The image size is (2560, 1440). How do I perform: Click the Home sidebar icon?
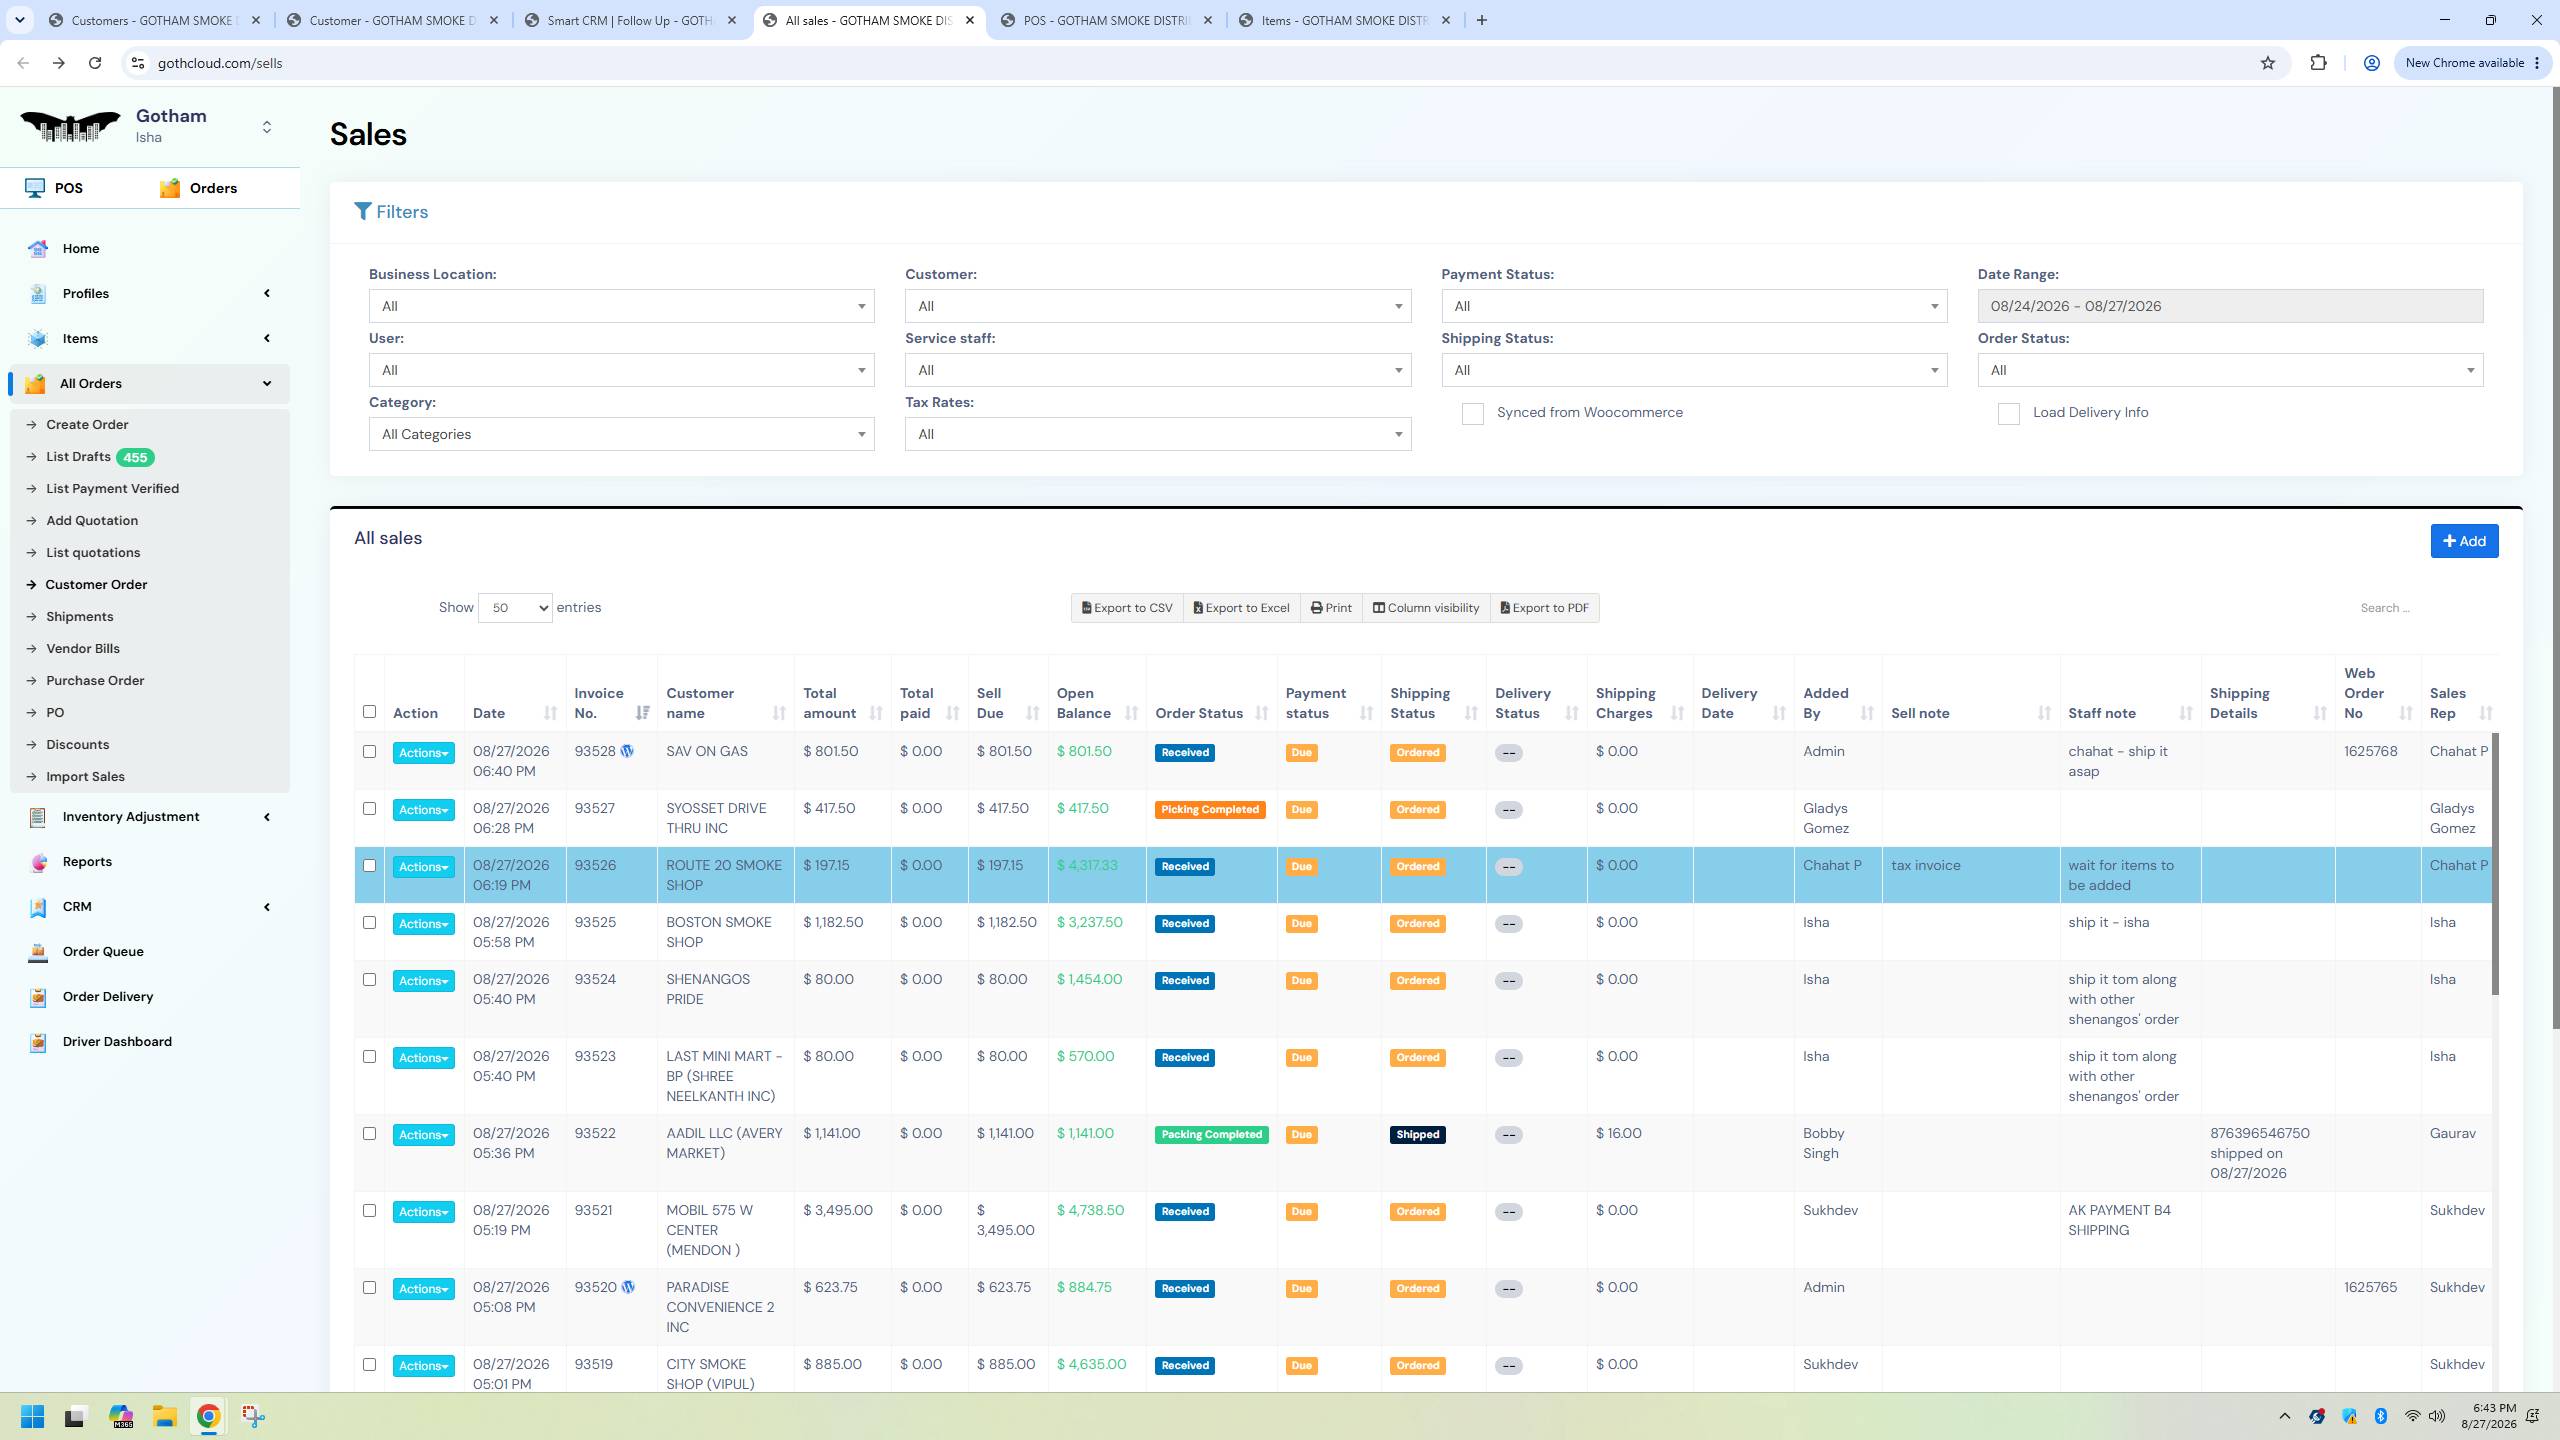coord(38,249)
